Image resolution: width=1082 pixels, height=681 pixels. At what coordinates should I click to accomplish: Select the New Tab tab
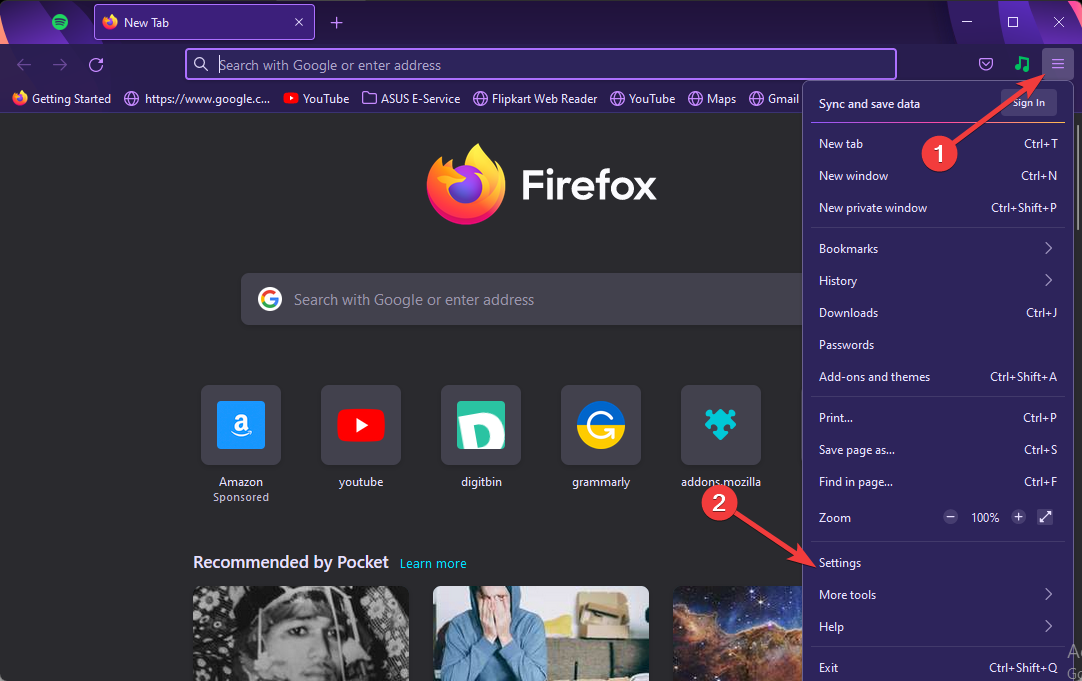204,22
